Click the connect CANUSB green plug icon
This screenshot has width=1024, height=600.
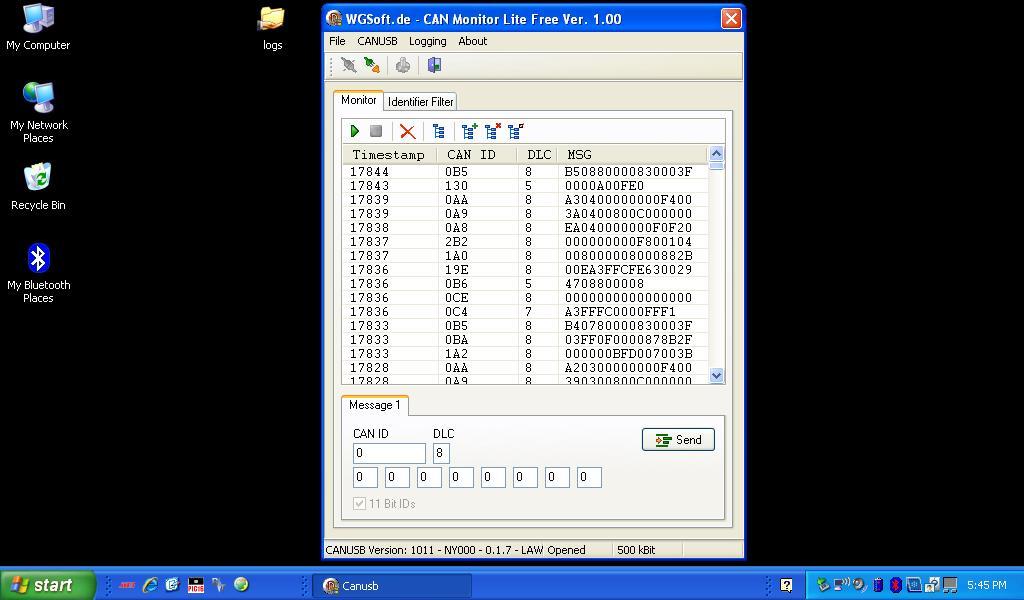(372, 65)
